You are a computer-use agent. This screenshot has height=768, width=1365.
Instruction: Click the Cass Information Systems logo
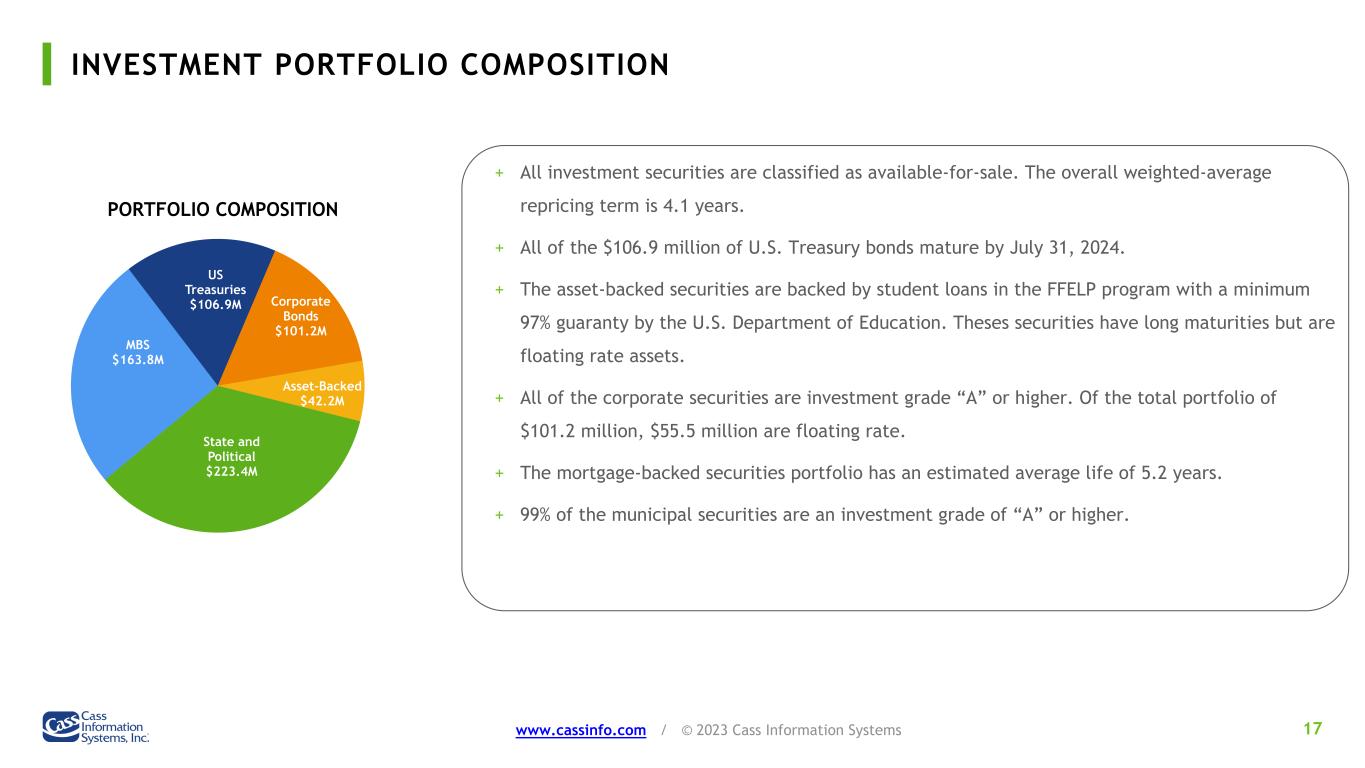(x=95, y=726)
